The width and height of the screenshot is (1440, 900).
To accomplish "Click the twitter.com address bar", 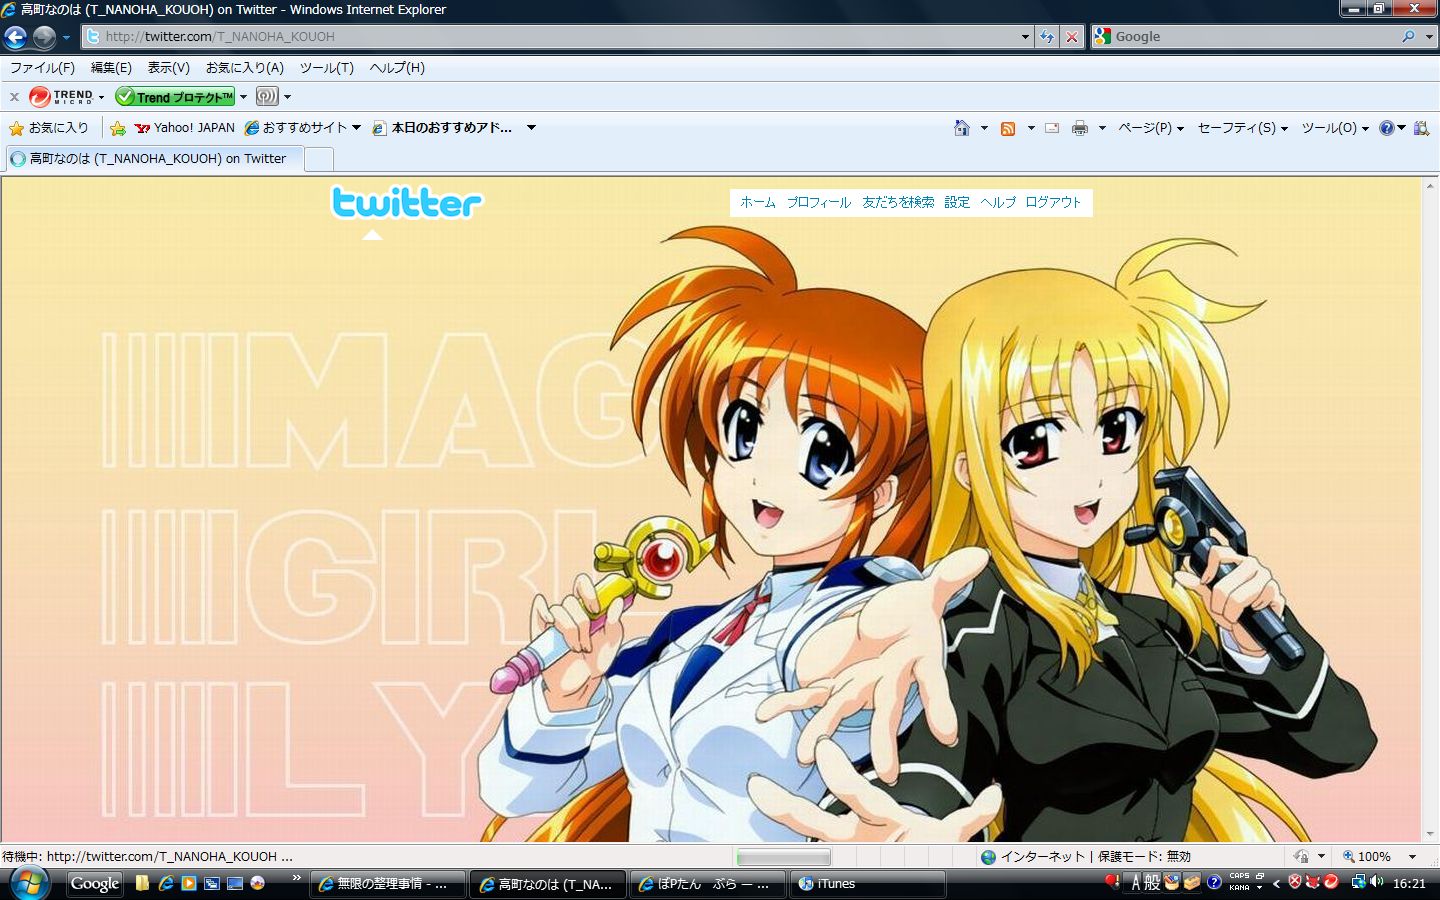I will [x=550, y=36].
